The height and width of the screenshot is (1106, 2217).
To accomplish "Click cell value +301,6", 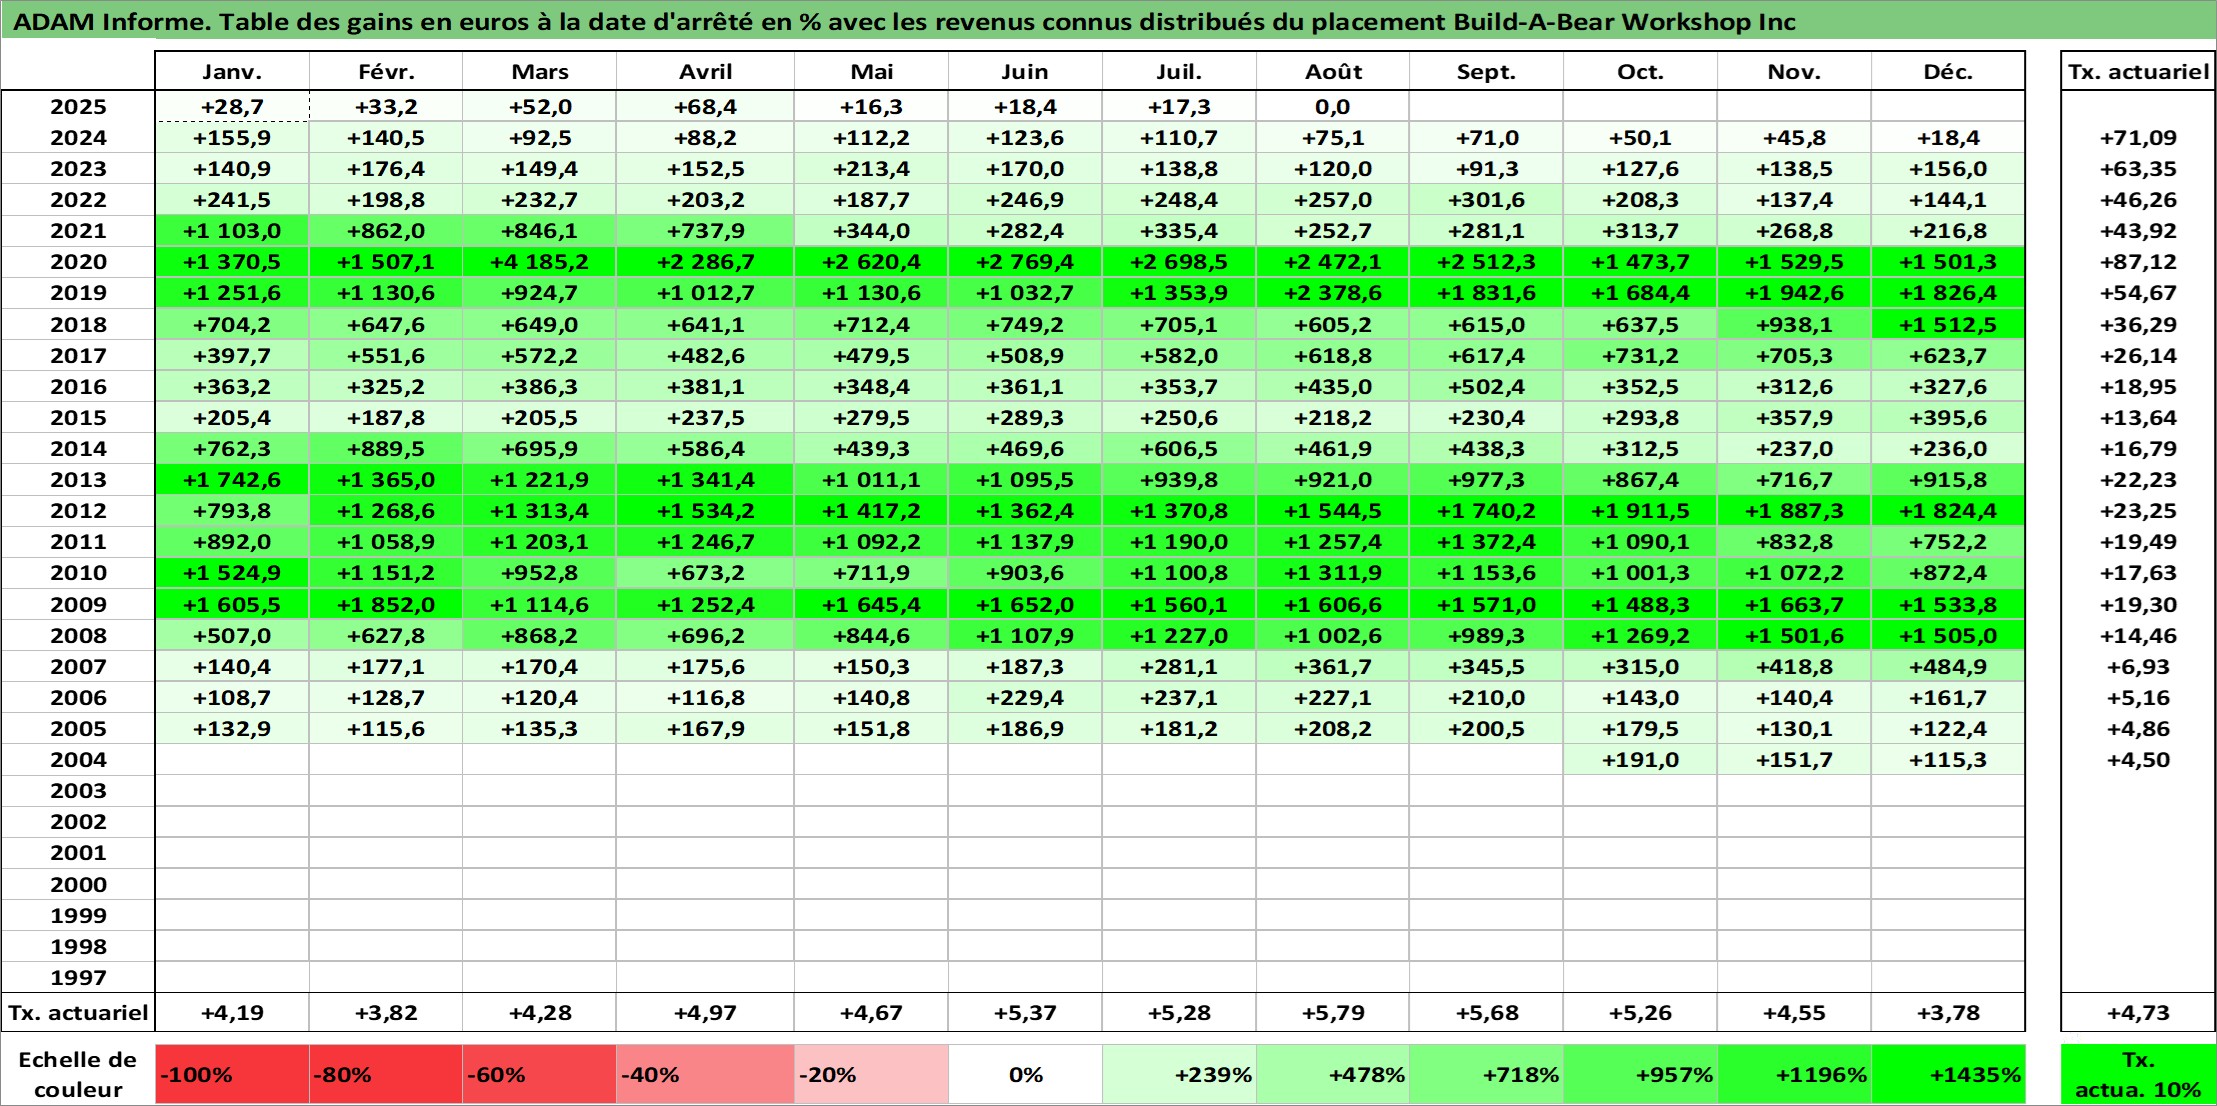I will [1486, 200].
